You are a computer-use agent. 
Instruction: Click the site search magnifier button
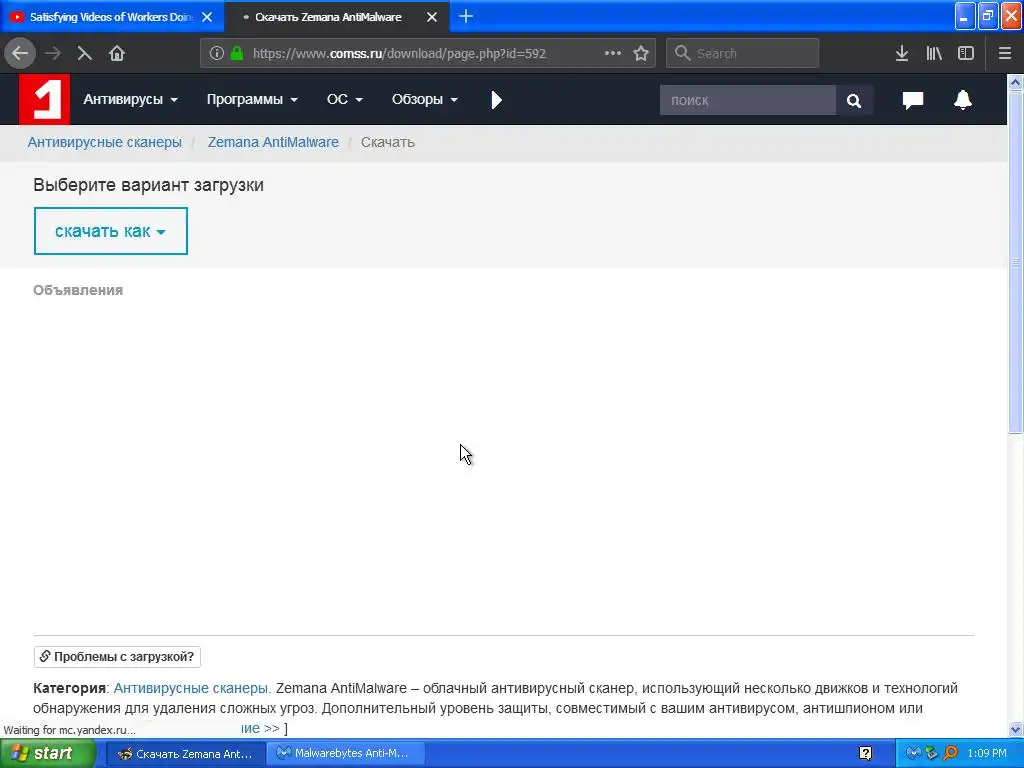pos(854,100)
